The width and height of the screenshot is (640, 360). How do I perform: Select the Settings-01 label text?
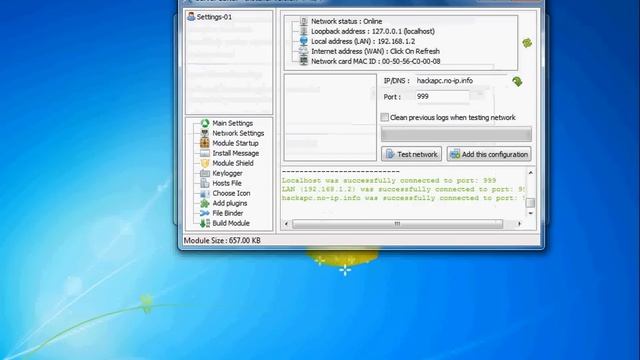click(214, 17)
